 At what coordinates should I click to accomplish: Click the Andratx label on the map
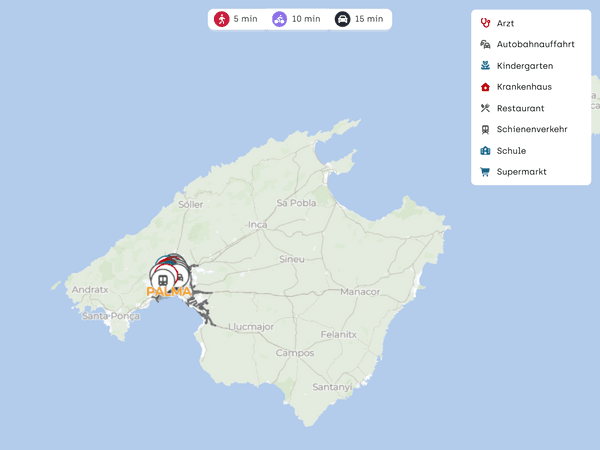[89, 290]
